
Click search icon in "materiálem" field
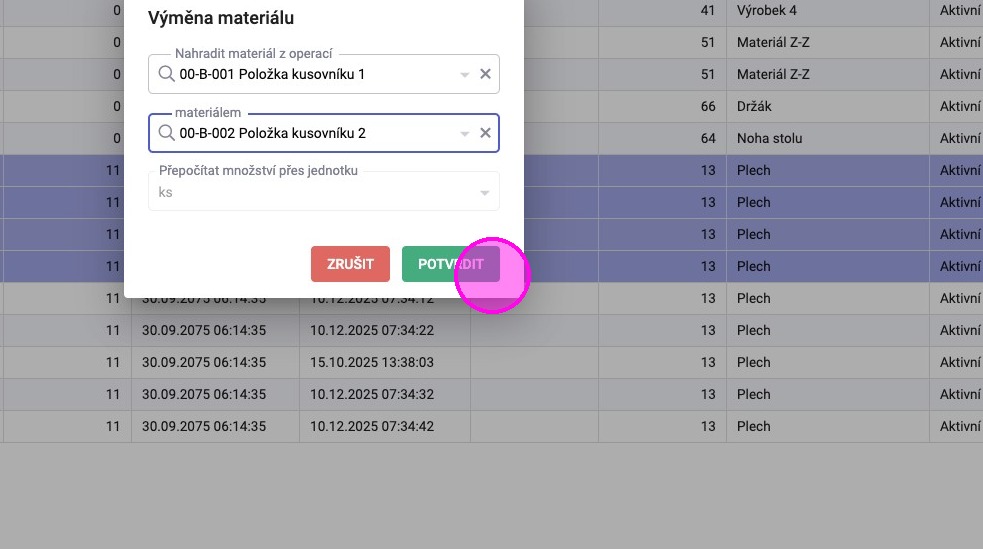166,133
